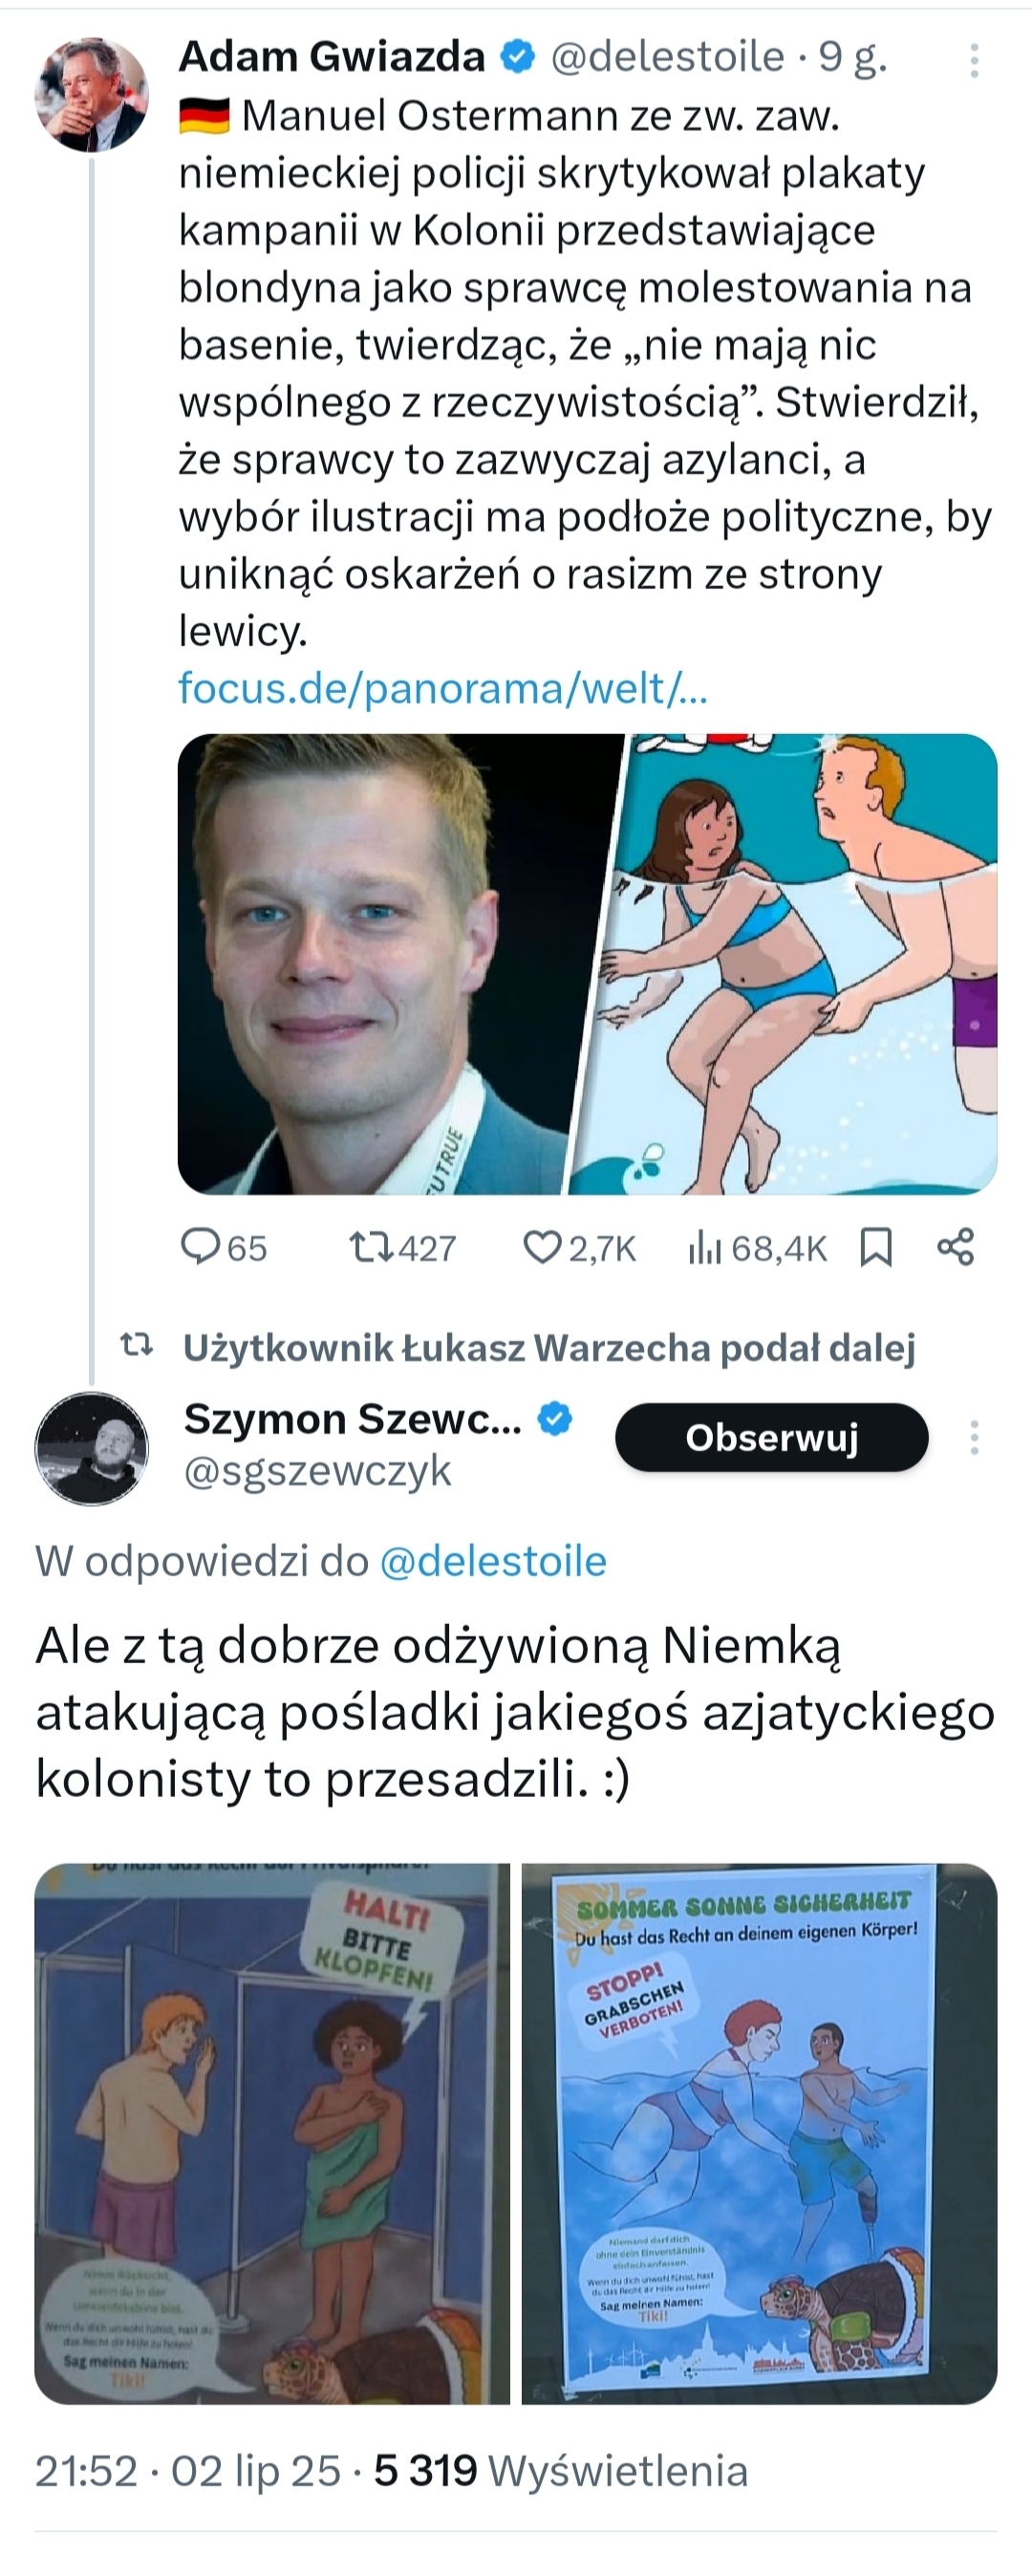Open the focus.de article link
The image size is (1032, 2576).
click(443, 688)
